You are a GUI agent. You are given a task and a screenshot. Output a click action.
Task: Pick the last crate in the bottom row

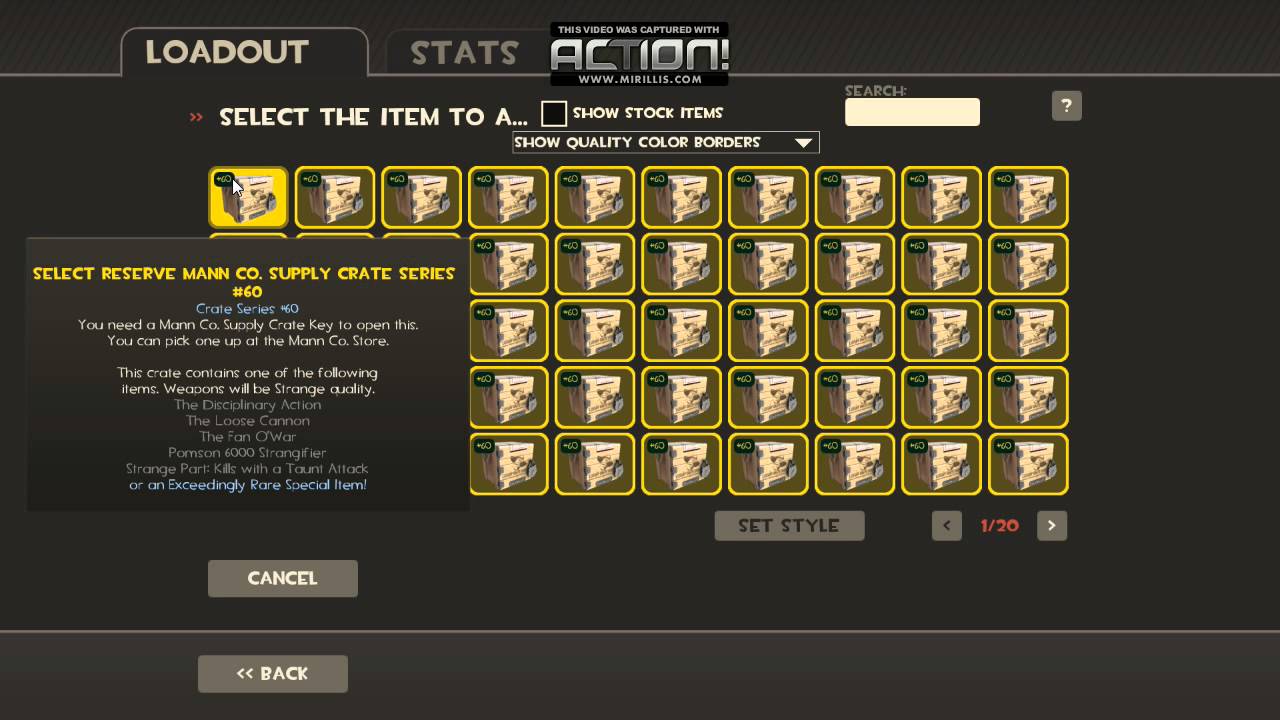point(1028,464)
